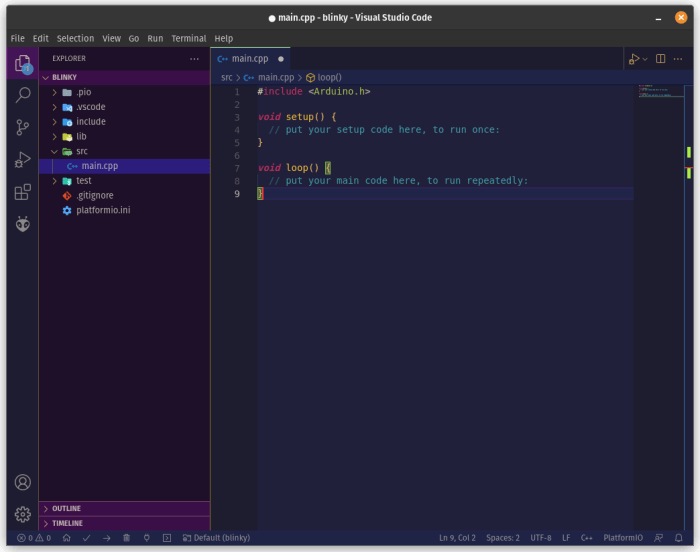Viewport: 700px width, 552px height.
Task: Close the main.cpp tab via unsaved dot
Action: [x=281, y=59]
